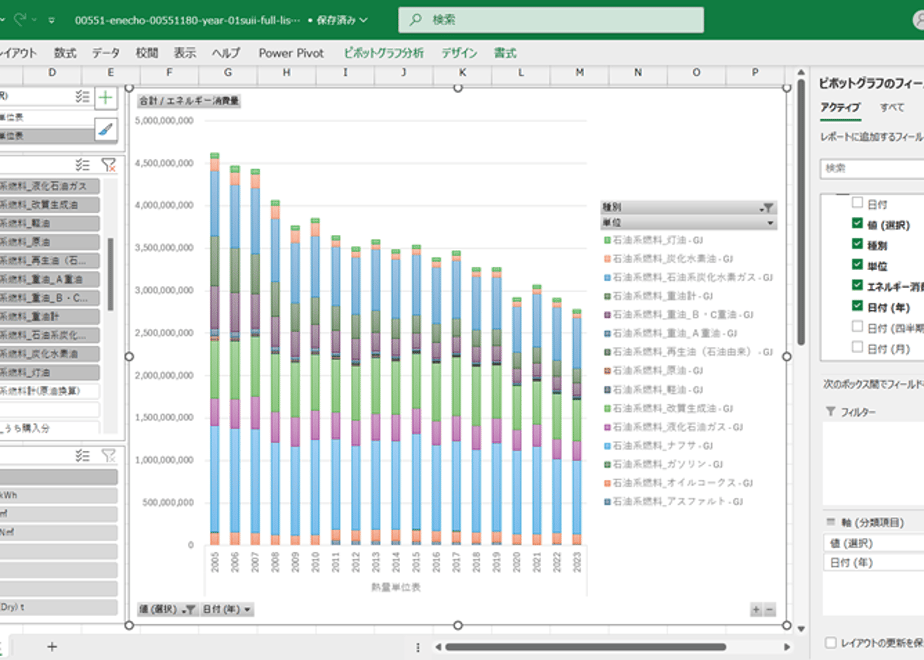Screen dimensions: 924x660
Task: Check the 日付 (四半期) field checkbox
Action: pyautogui.click(x=857, y=326)
